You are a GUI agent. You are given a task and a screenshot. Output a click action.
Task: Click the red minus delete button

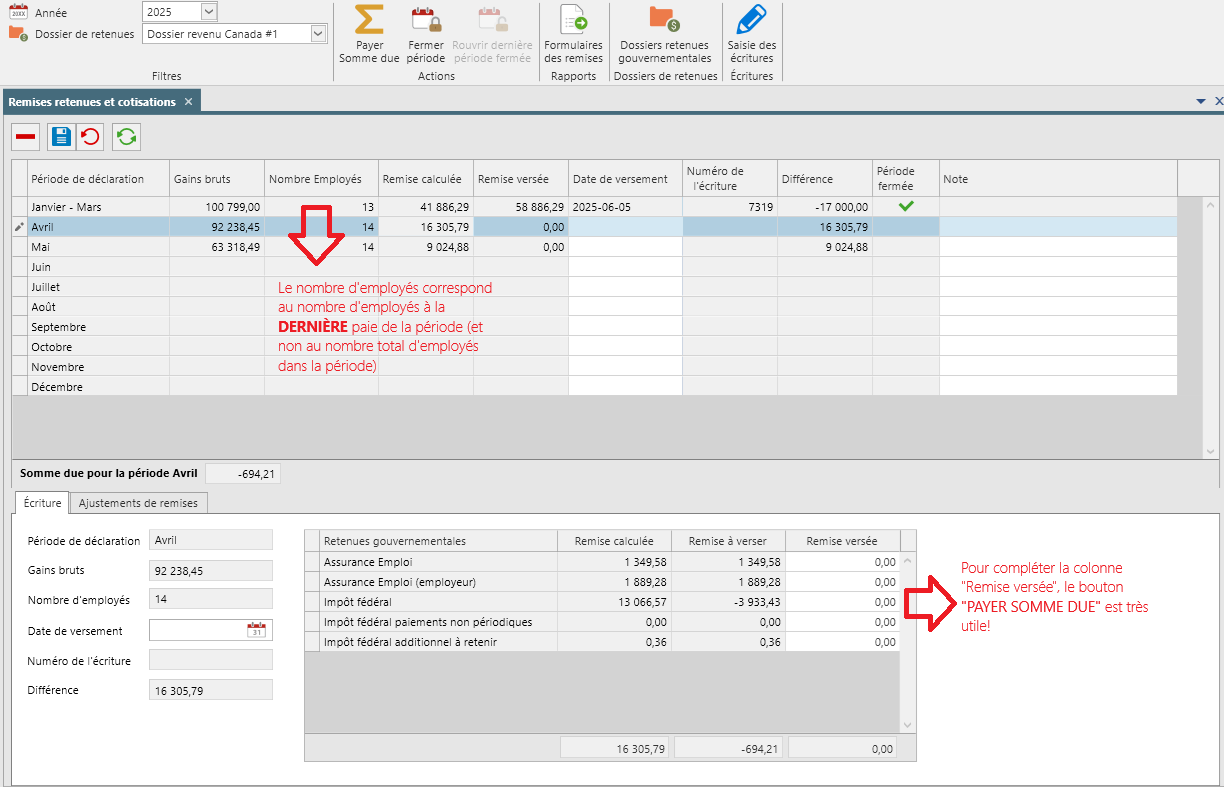[26, 137]
